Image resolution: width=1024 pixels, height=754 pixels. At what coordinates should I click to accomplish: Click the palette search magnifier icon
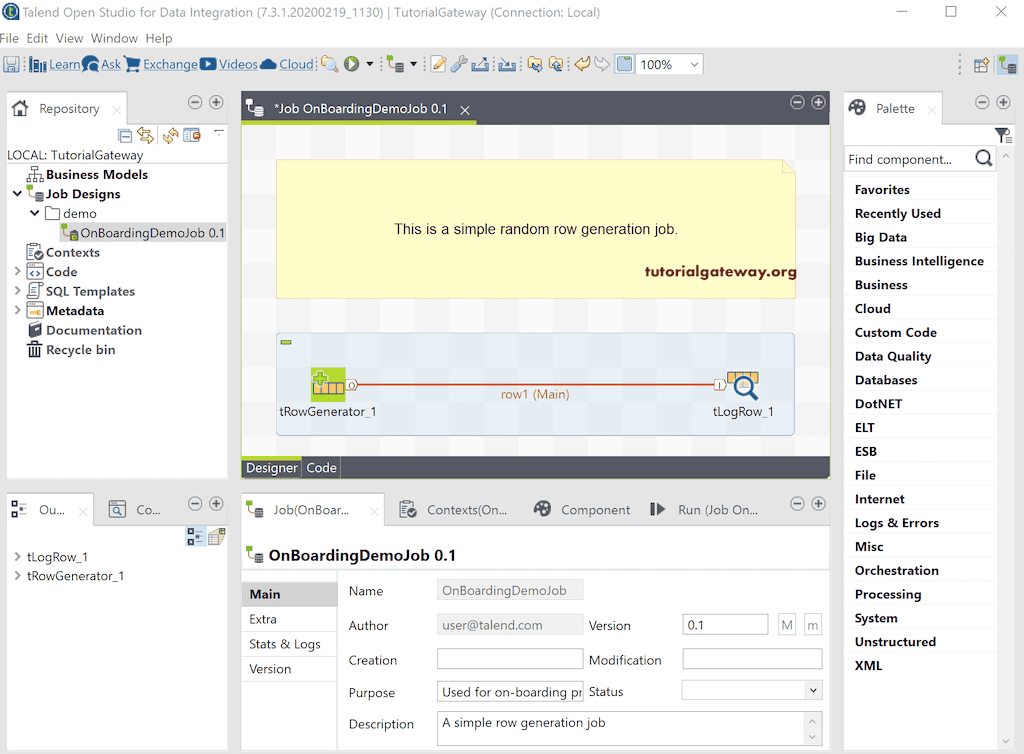click(x=984, y=158)
